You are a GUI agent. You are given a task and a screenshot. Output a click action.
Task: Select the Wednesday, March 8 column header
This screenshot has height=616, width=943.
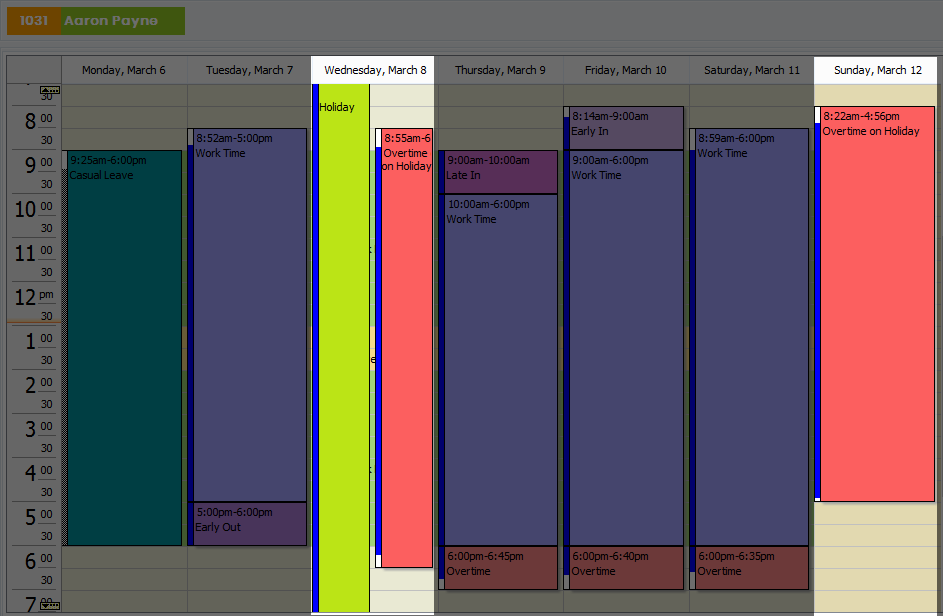coord(373,69)
